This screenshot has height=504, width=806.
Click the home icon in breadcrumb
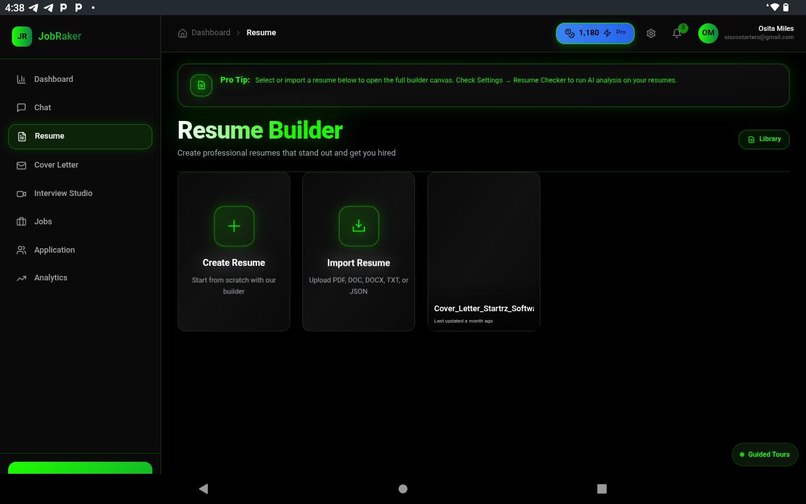pyautogui.click(x=182, y=33)
